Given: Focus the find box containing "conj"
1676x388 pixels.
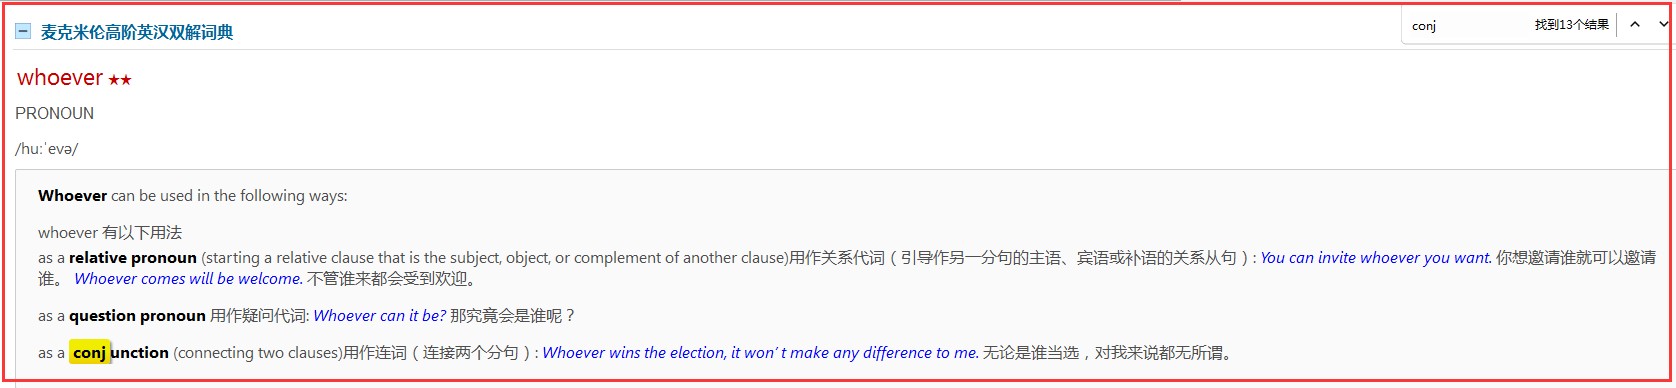Looking at the screenshot, I should (1465, 26).
